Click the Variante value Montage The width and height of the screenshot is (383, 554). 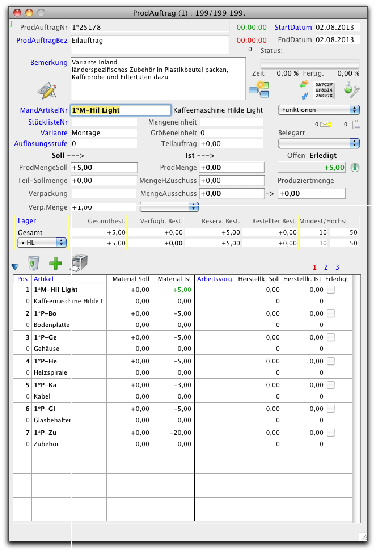point(86,133)
